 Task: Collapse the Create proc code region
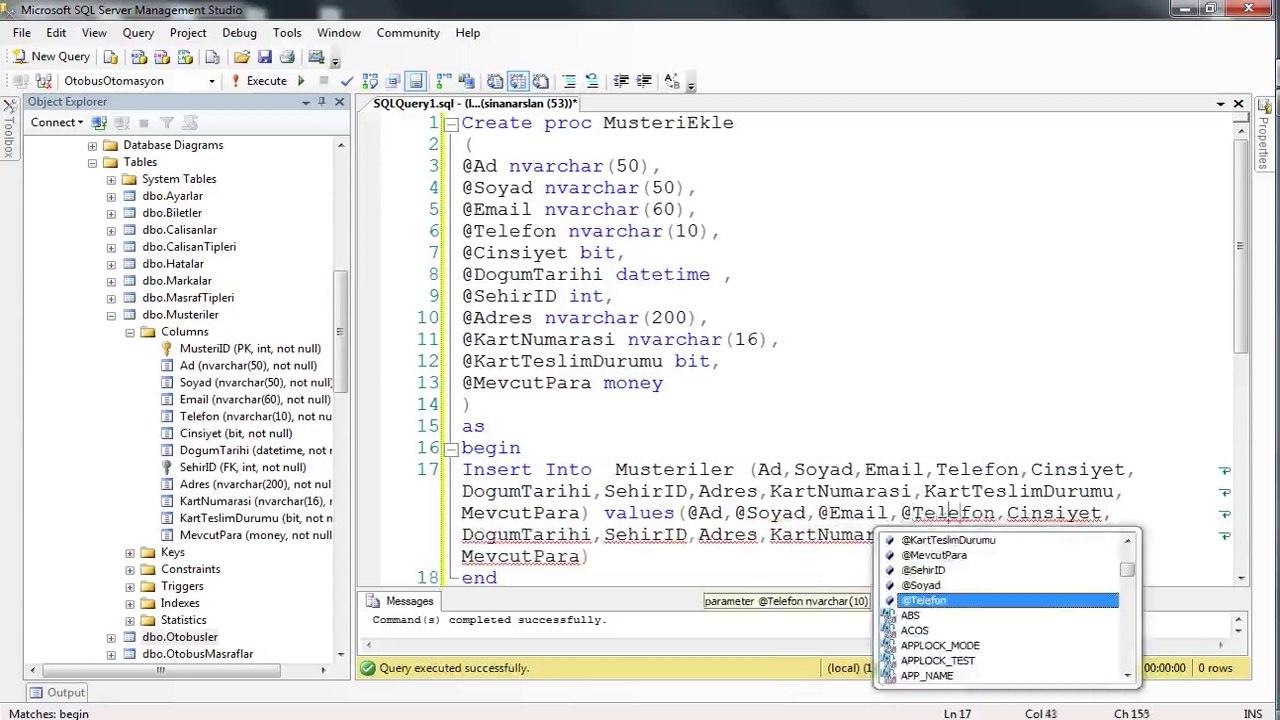click(451, 124)
